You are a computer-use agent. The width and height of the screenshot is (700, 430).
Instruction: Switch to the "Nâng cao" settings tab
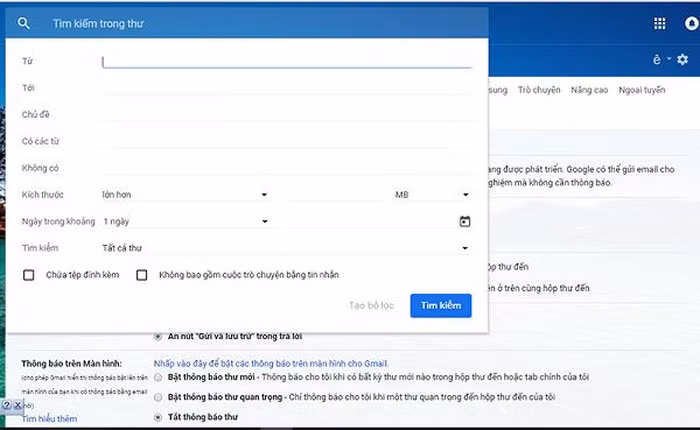(x=589, y=90)
